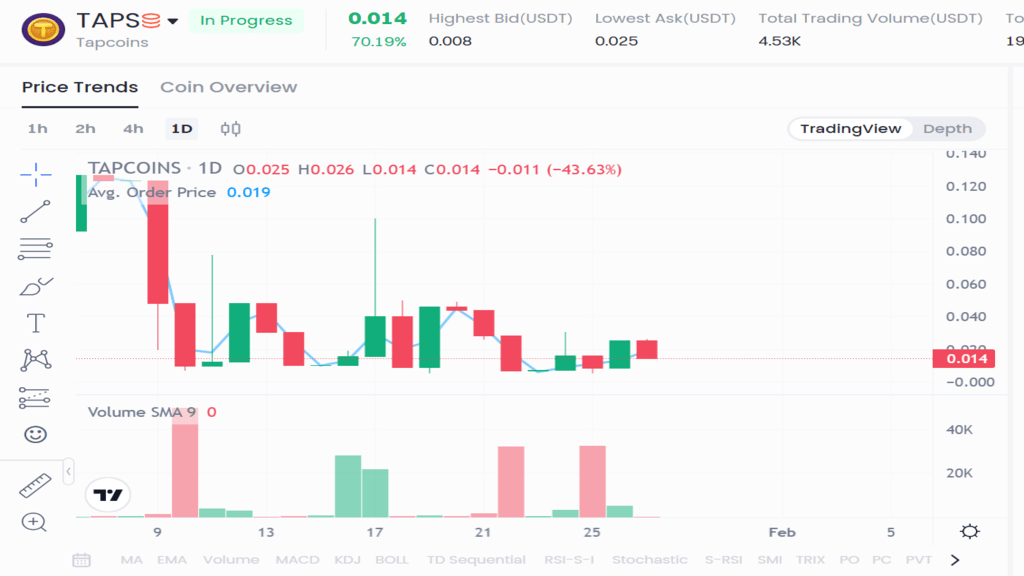This screenshot has width=1024, height=576.
Task: Activate the zoom in tool
Action: 34,522
